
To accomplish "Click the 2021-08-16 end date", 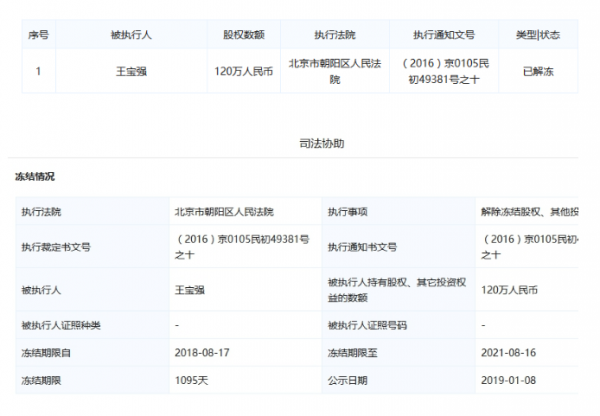I will click(509, 352).
